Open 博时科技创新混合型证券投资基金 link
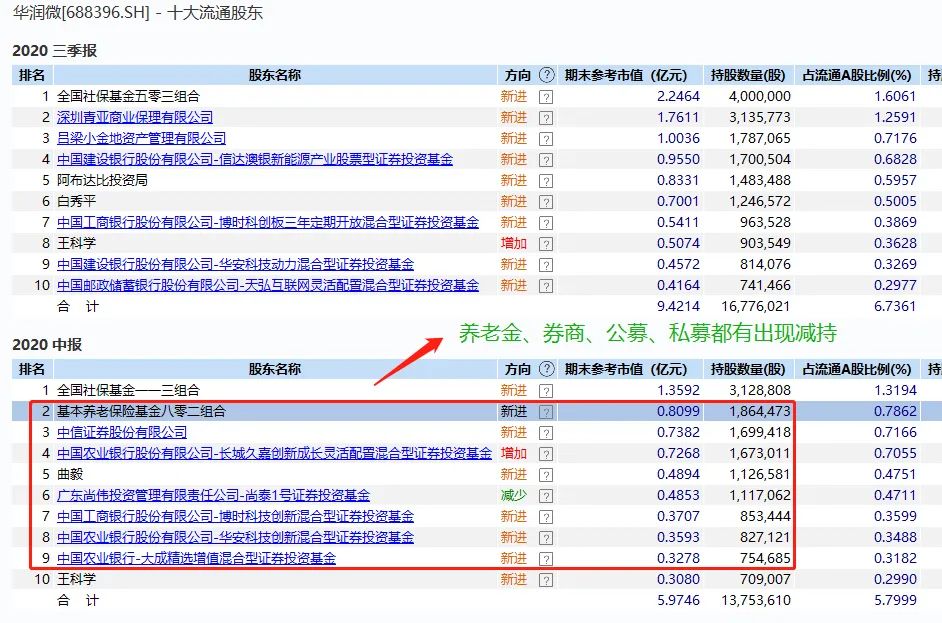This screenshot has width=942, height=623. [x=236, y=517]
